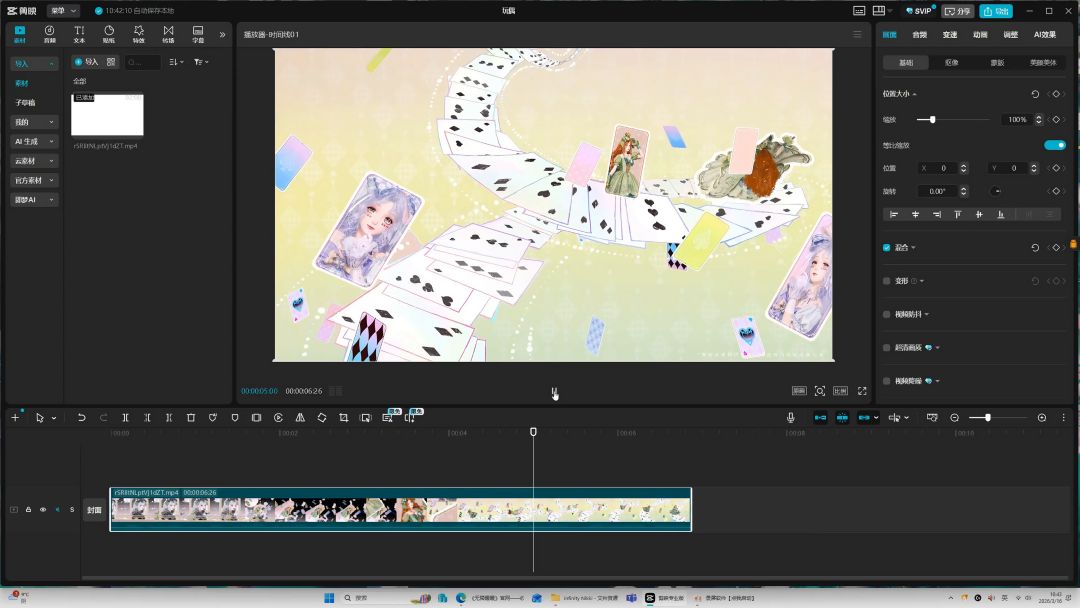Toggle track visibility eye icon

[43, 510]
